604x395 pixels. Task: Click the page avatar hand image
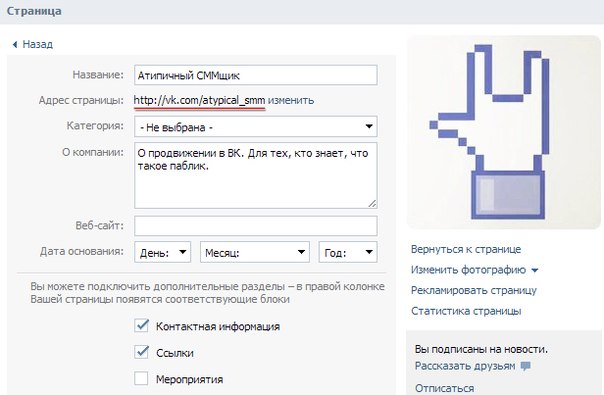[503, 132]
